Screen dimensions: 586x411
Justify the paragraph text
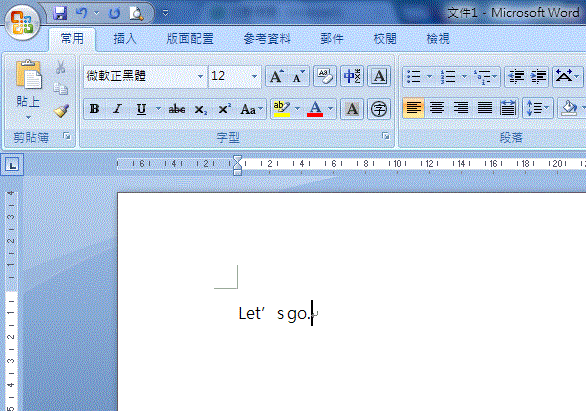[485, 108]
